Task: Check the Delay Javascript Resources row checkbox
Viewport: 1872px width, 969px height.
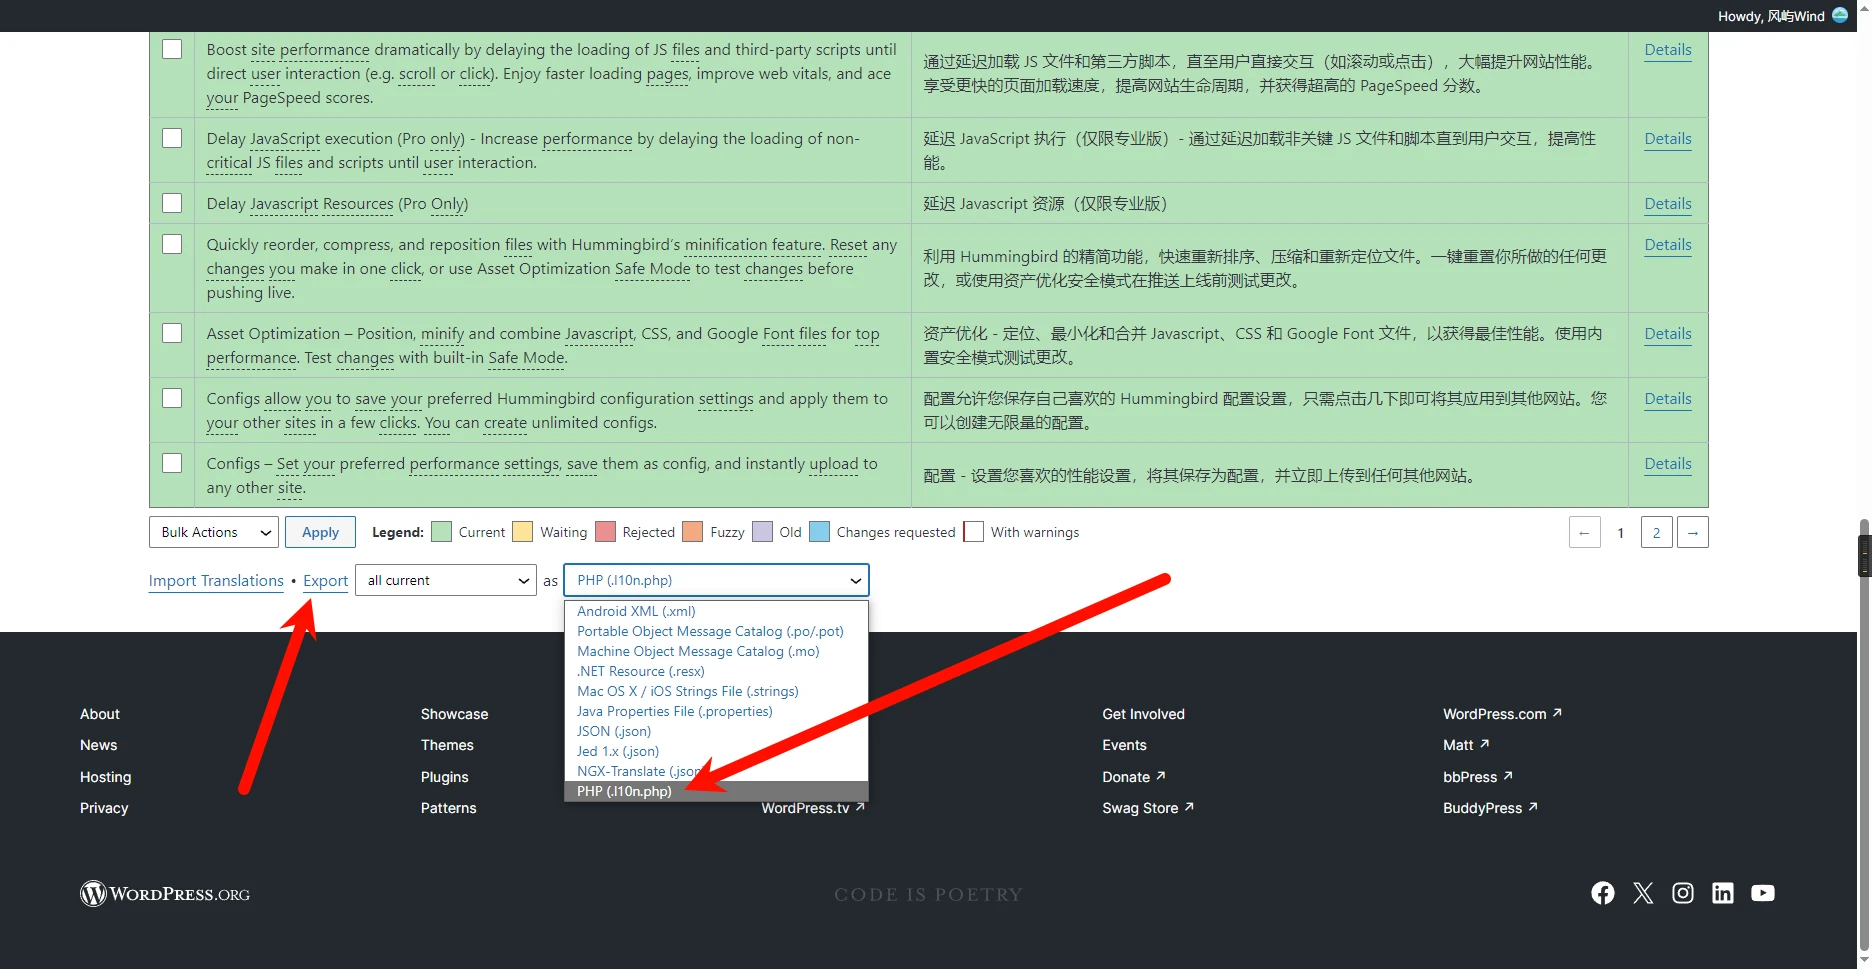Action: point(172,203)
